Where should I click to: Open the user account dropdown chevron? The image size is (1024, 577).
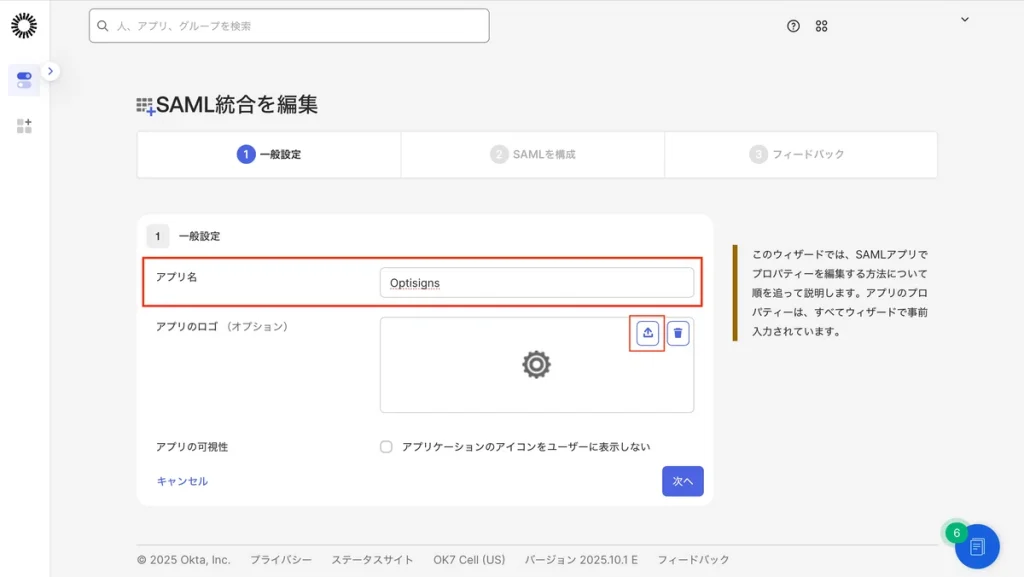[965, 19]
